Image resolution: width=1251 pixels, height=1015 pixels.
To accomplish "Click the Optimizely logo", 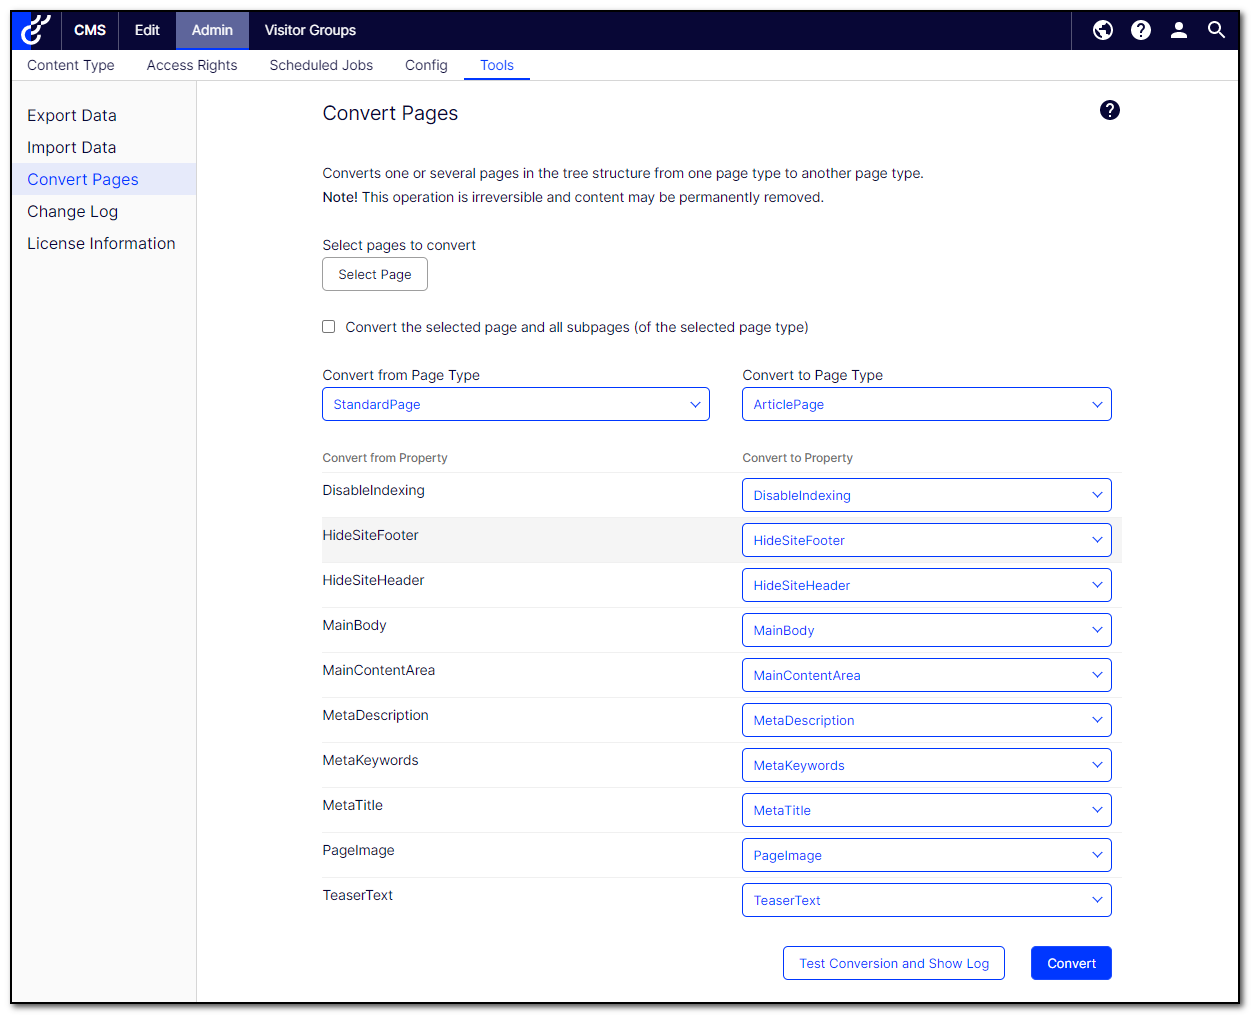I will 34,30.
